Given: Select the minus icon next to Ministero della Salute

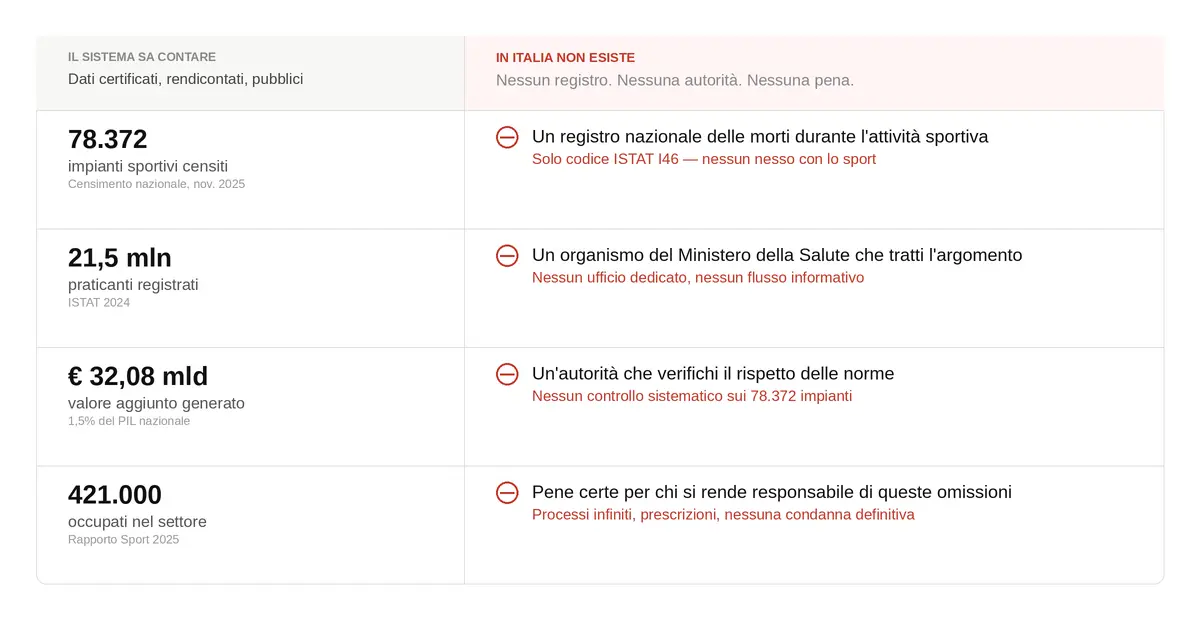Looking at the screenshot, I should point(507,256).
